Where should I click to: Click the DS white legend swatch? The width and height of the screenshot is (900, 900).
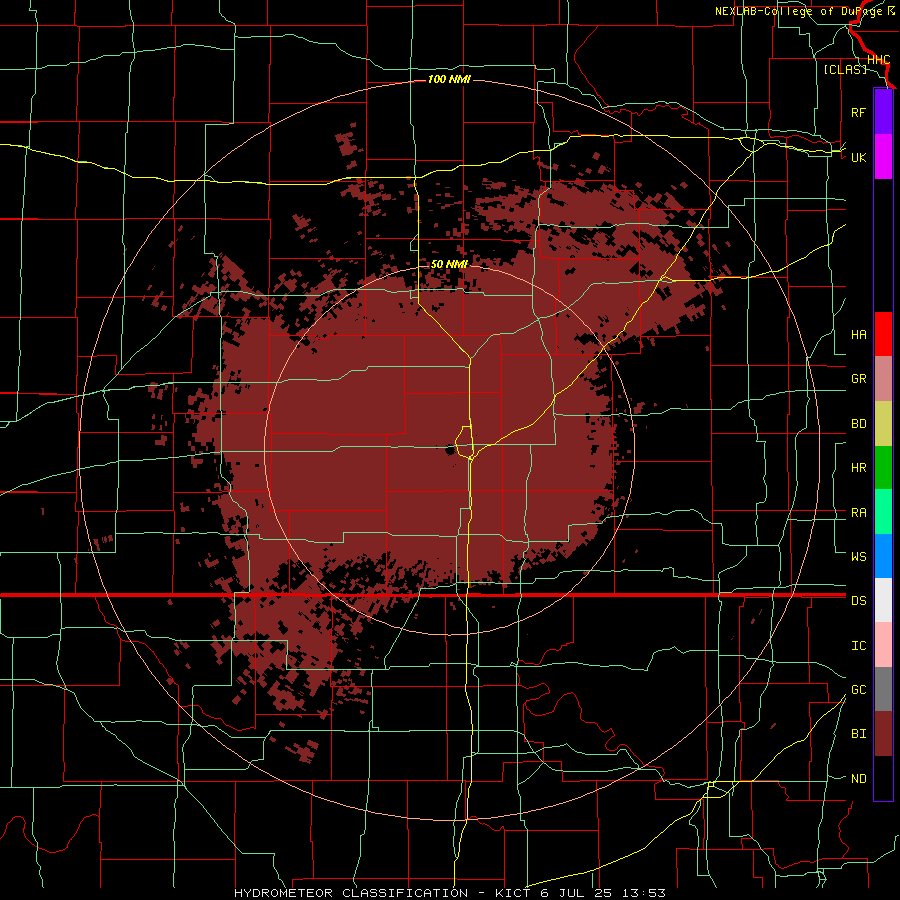[x=883, y=600]
